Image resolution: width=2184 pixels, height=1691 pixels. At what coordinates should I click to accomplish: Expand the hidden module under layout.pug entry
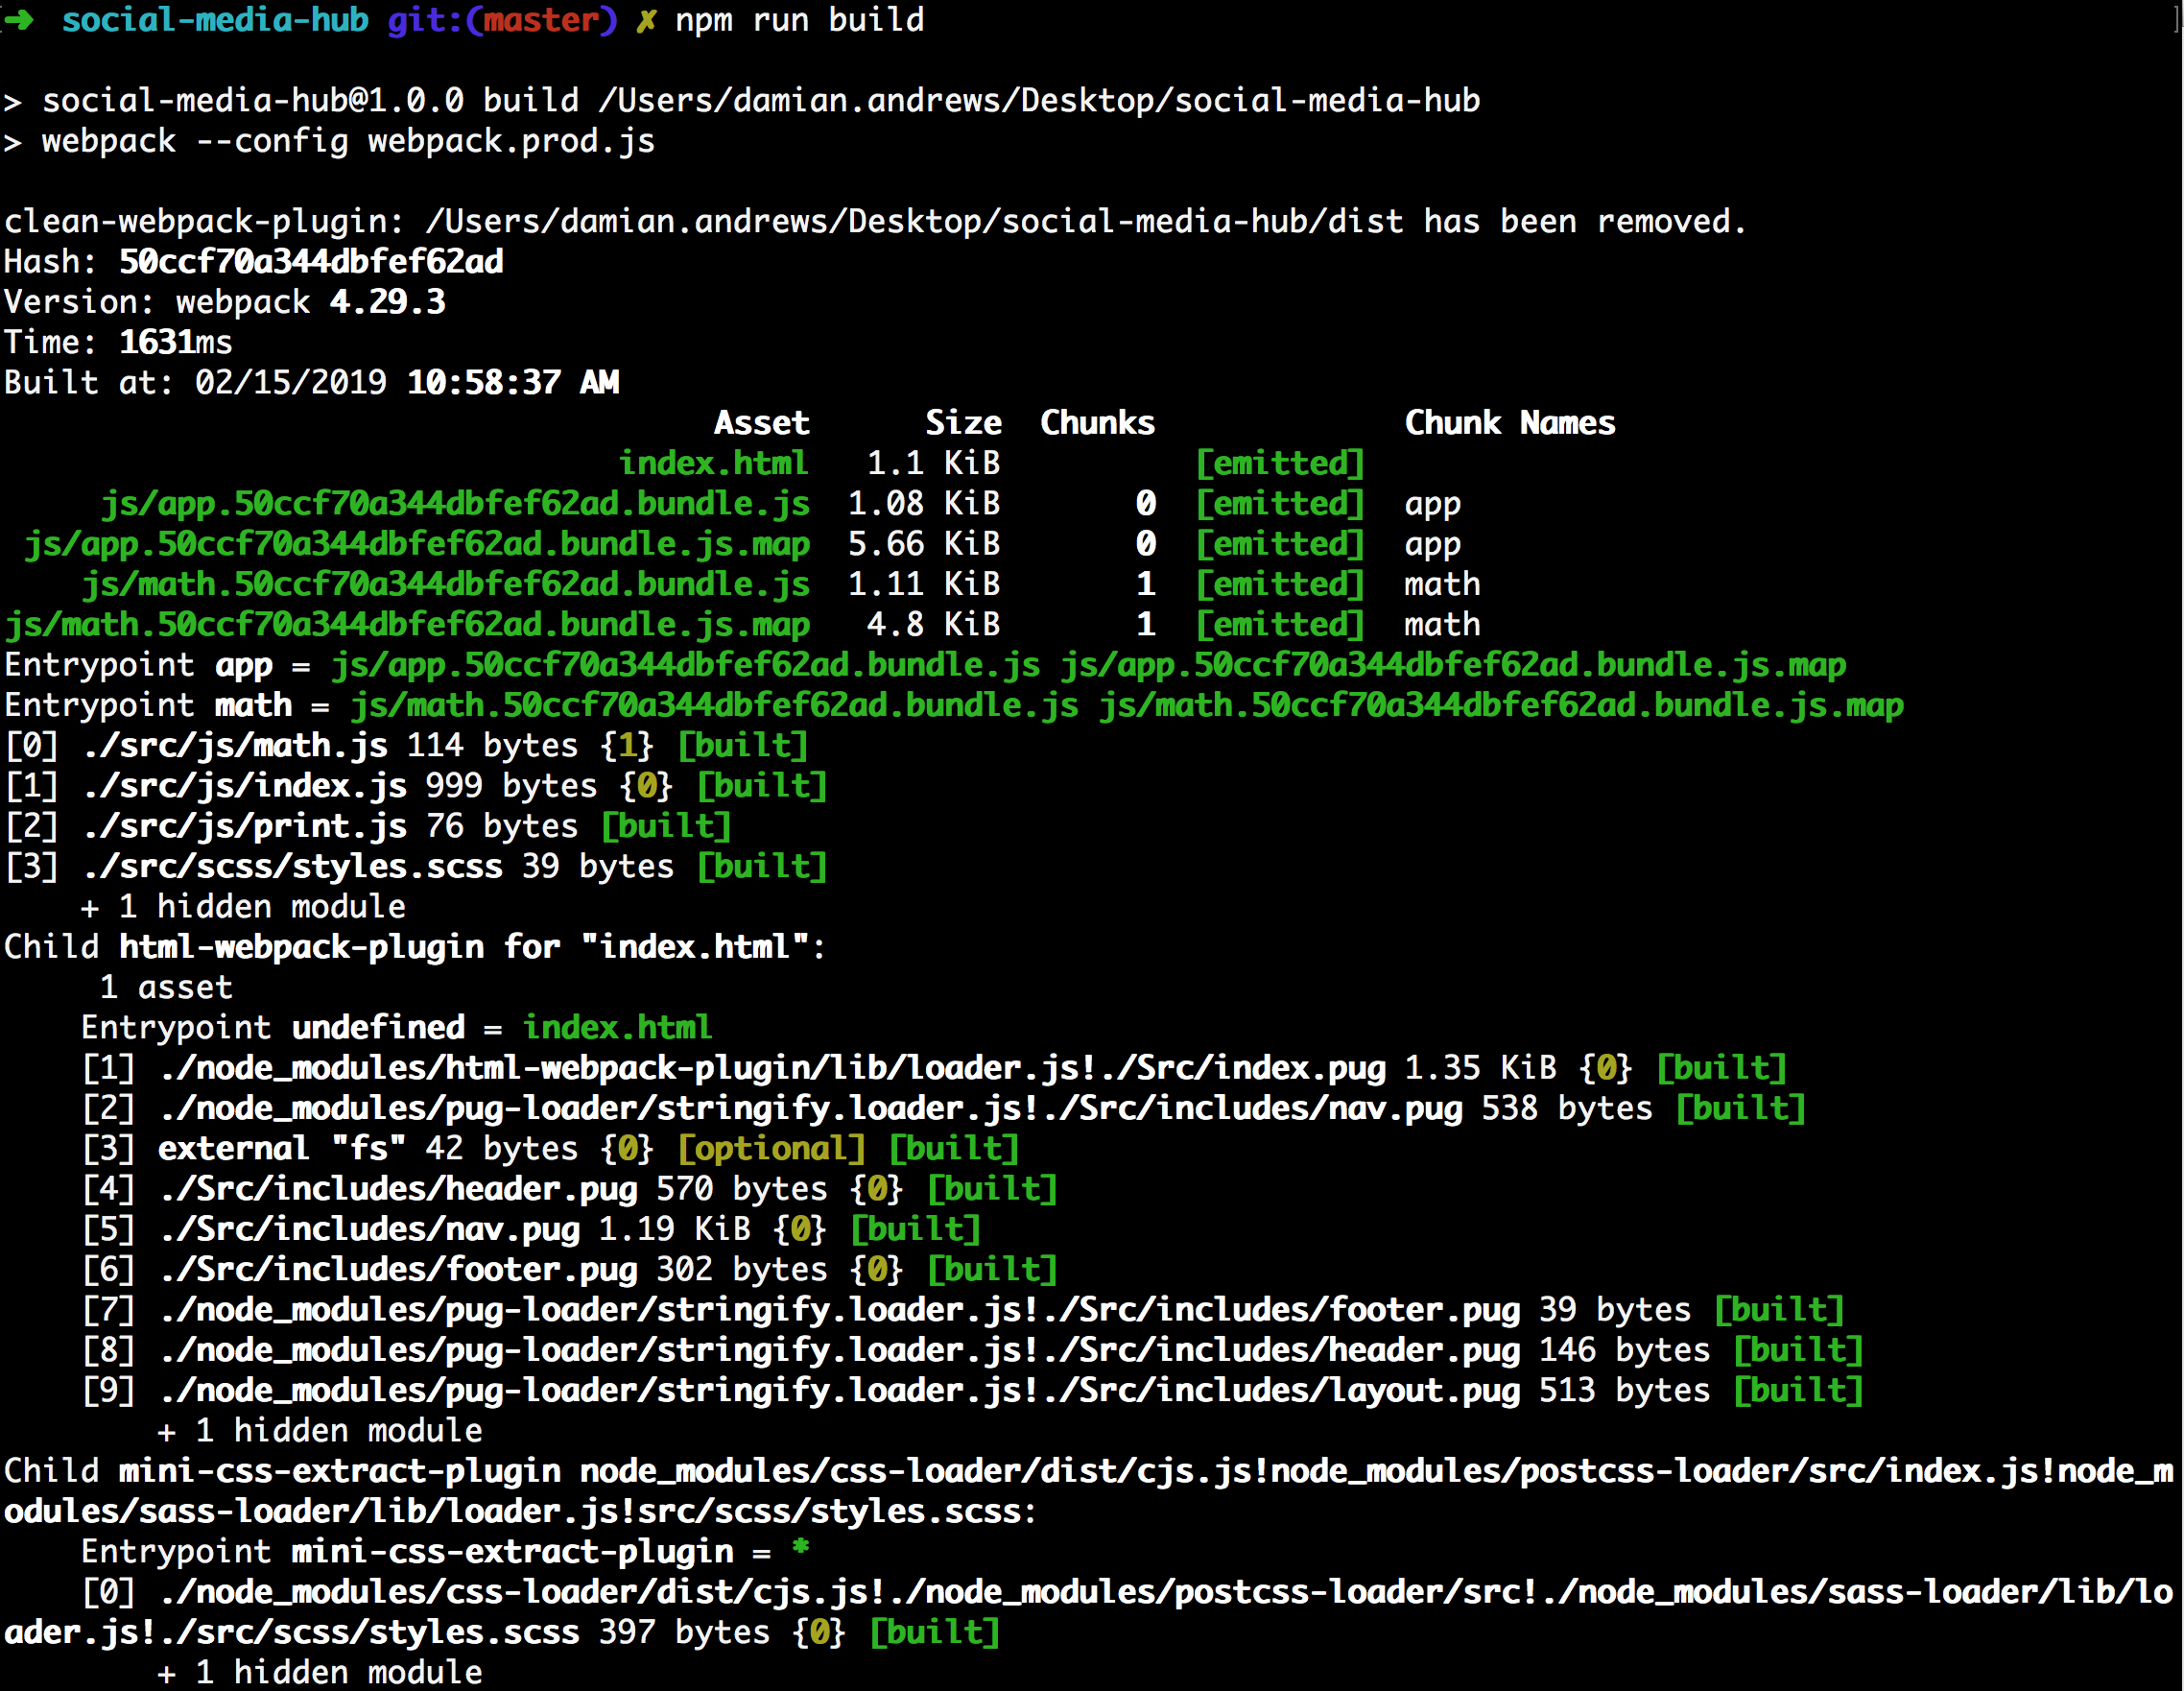pos(318,1430)
